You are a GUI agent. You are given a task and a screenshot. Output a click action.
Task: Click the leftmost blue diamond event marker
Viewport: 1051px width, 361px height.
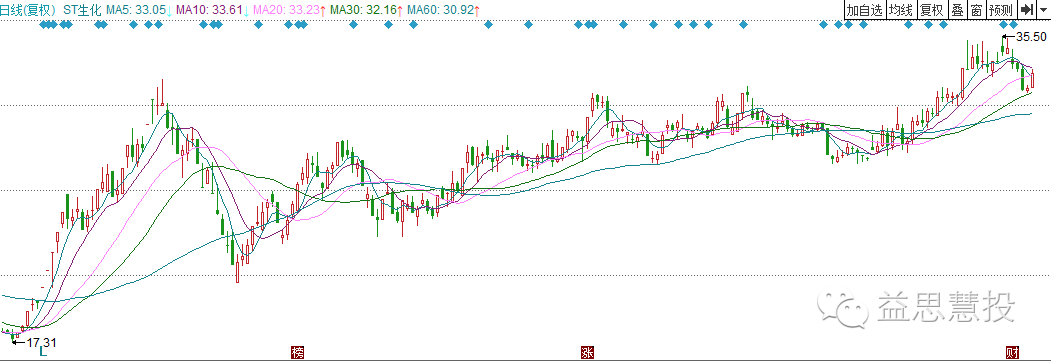43,25
